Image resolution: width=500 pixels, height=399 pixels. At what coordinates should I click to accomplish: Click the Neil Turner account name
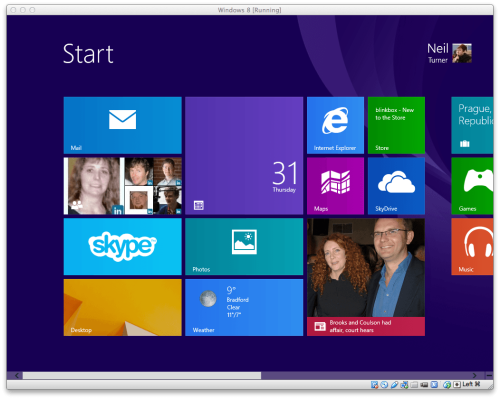438,53
